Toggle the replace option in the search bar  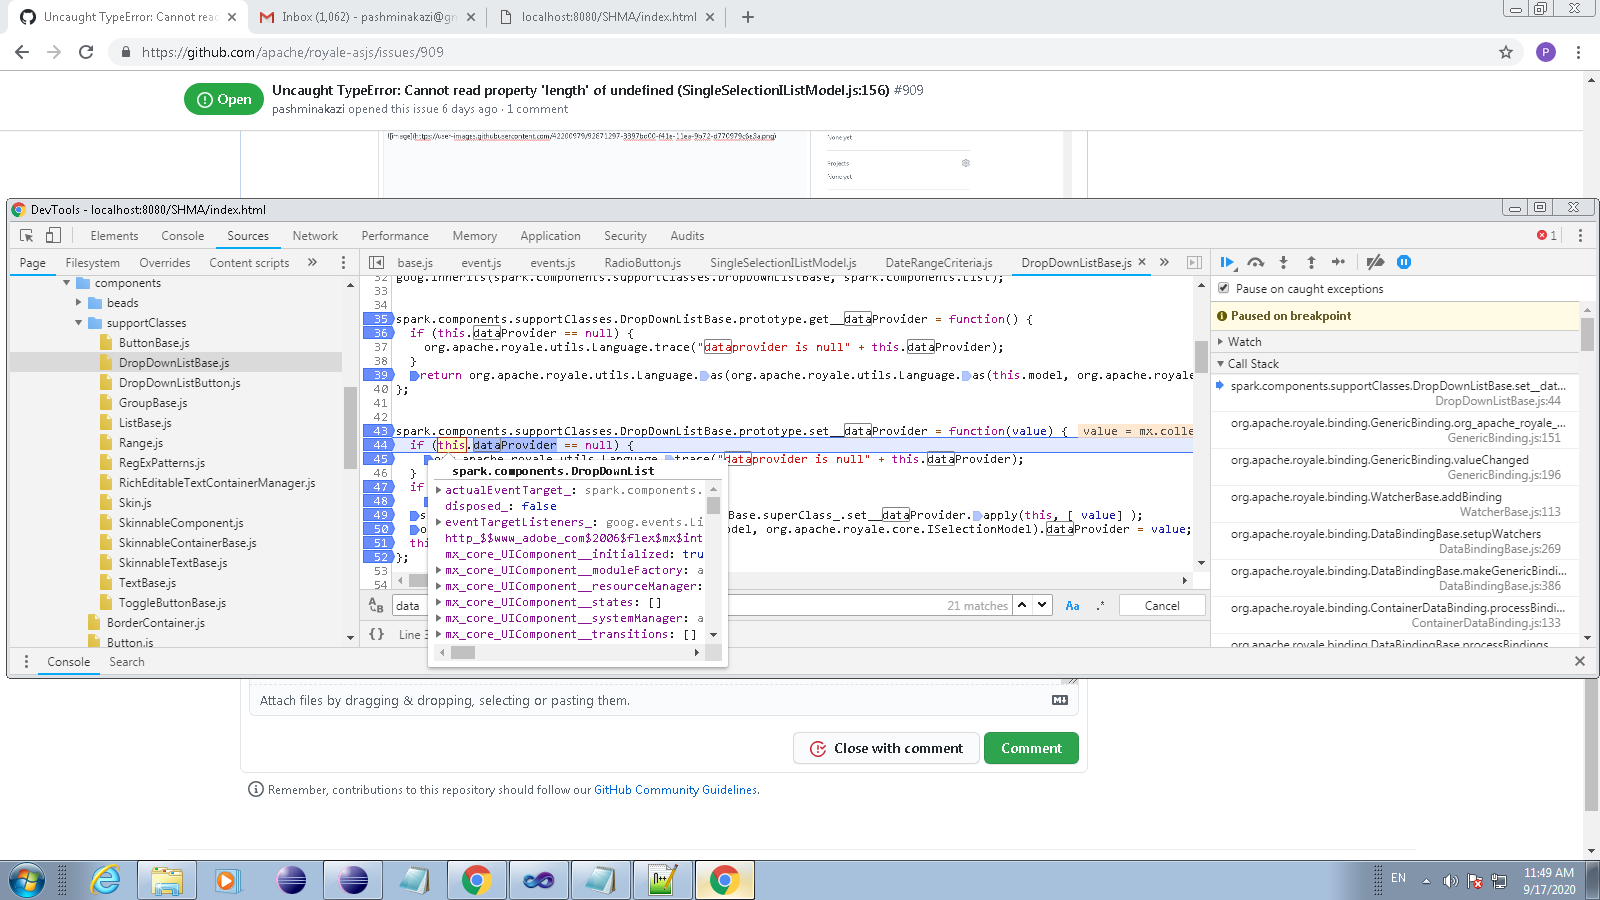tap(376, 606)
